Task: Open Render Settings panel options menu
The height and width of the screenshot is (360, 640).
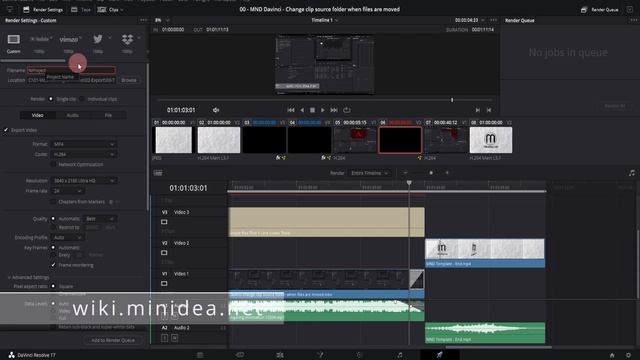Action: 143,20
